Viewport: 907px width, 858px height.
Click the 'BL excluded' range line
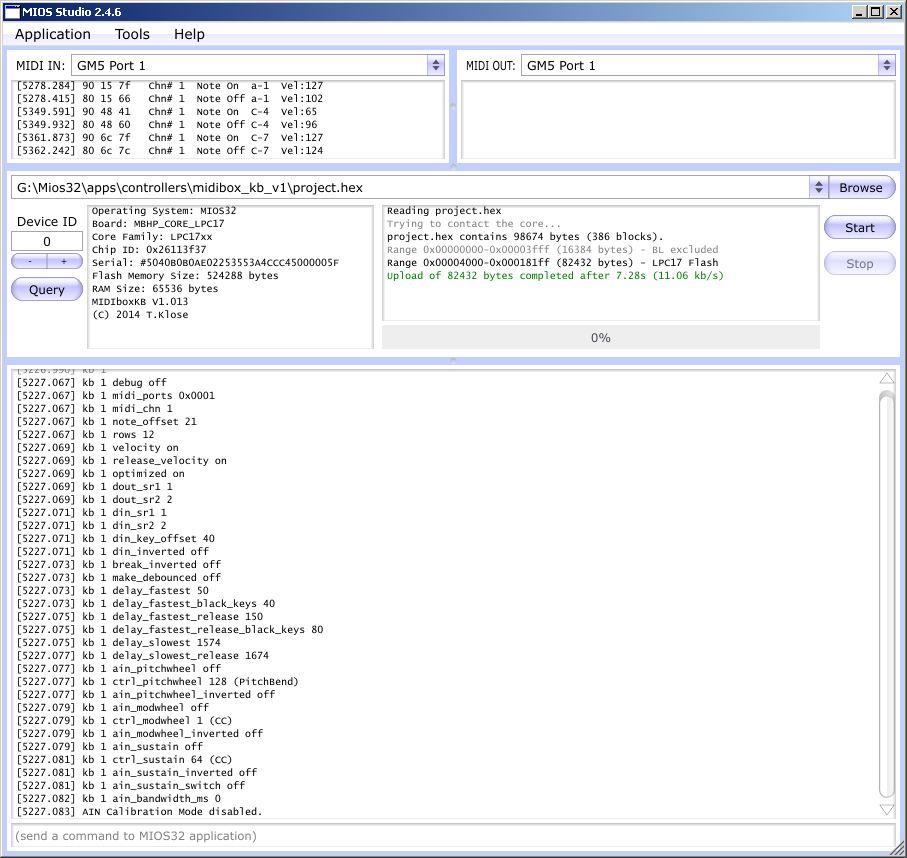(x=552, y=249)
